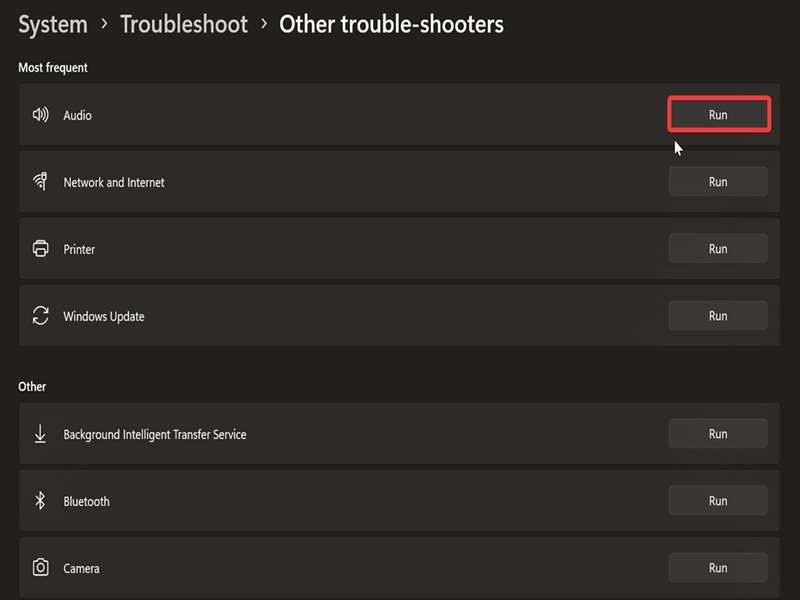Click the Other trouble-shooters page title
This screenshot has width=800, height=600.
coord(391,24)
